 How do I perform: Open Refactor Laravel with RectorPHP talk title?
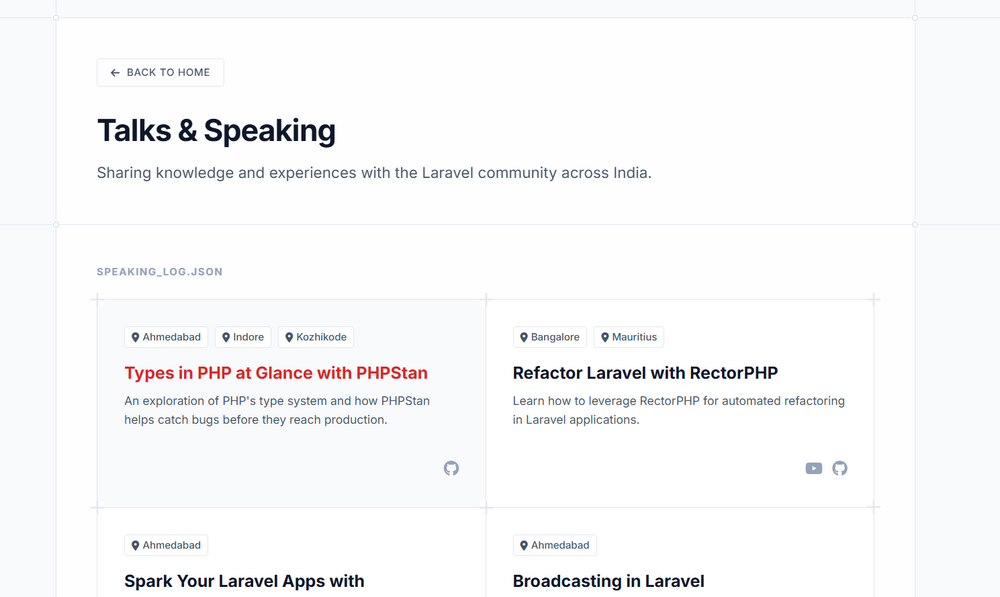coord(645,373)
